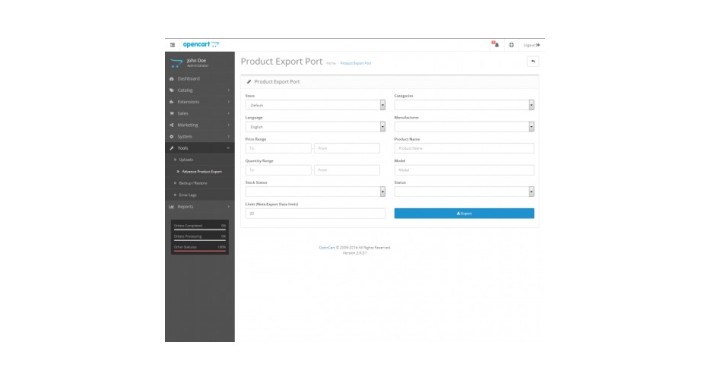Viewport: 710px width, 380px height.
Task: Click the OpenCart logo in the header
Action: pyautogui.click(x=201, y=44)
